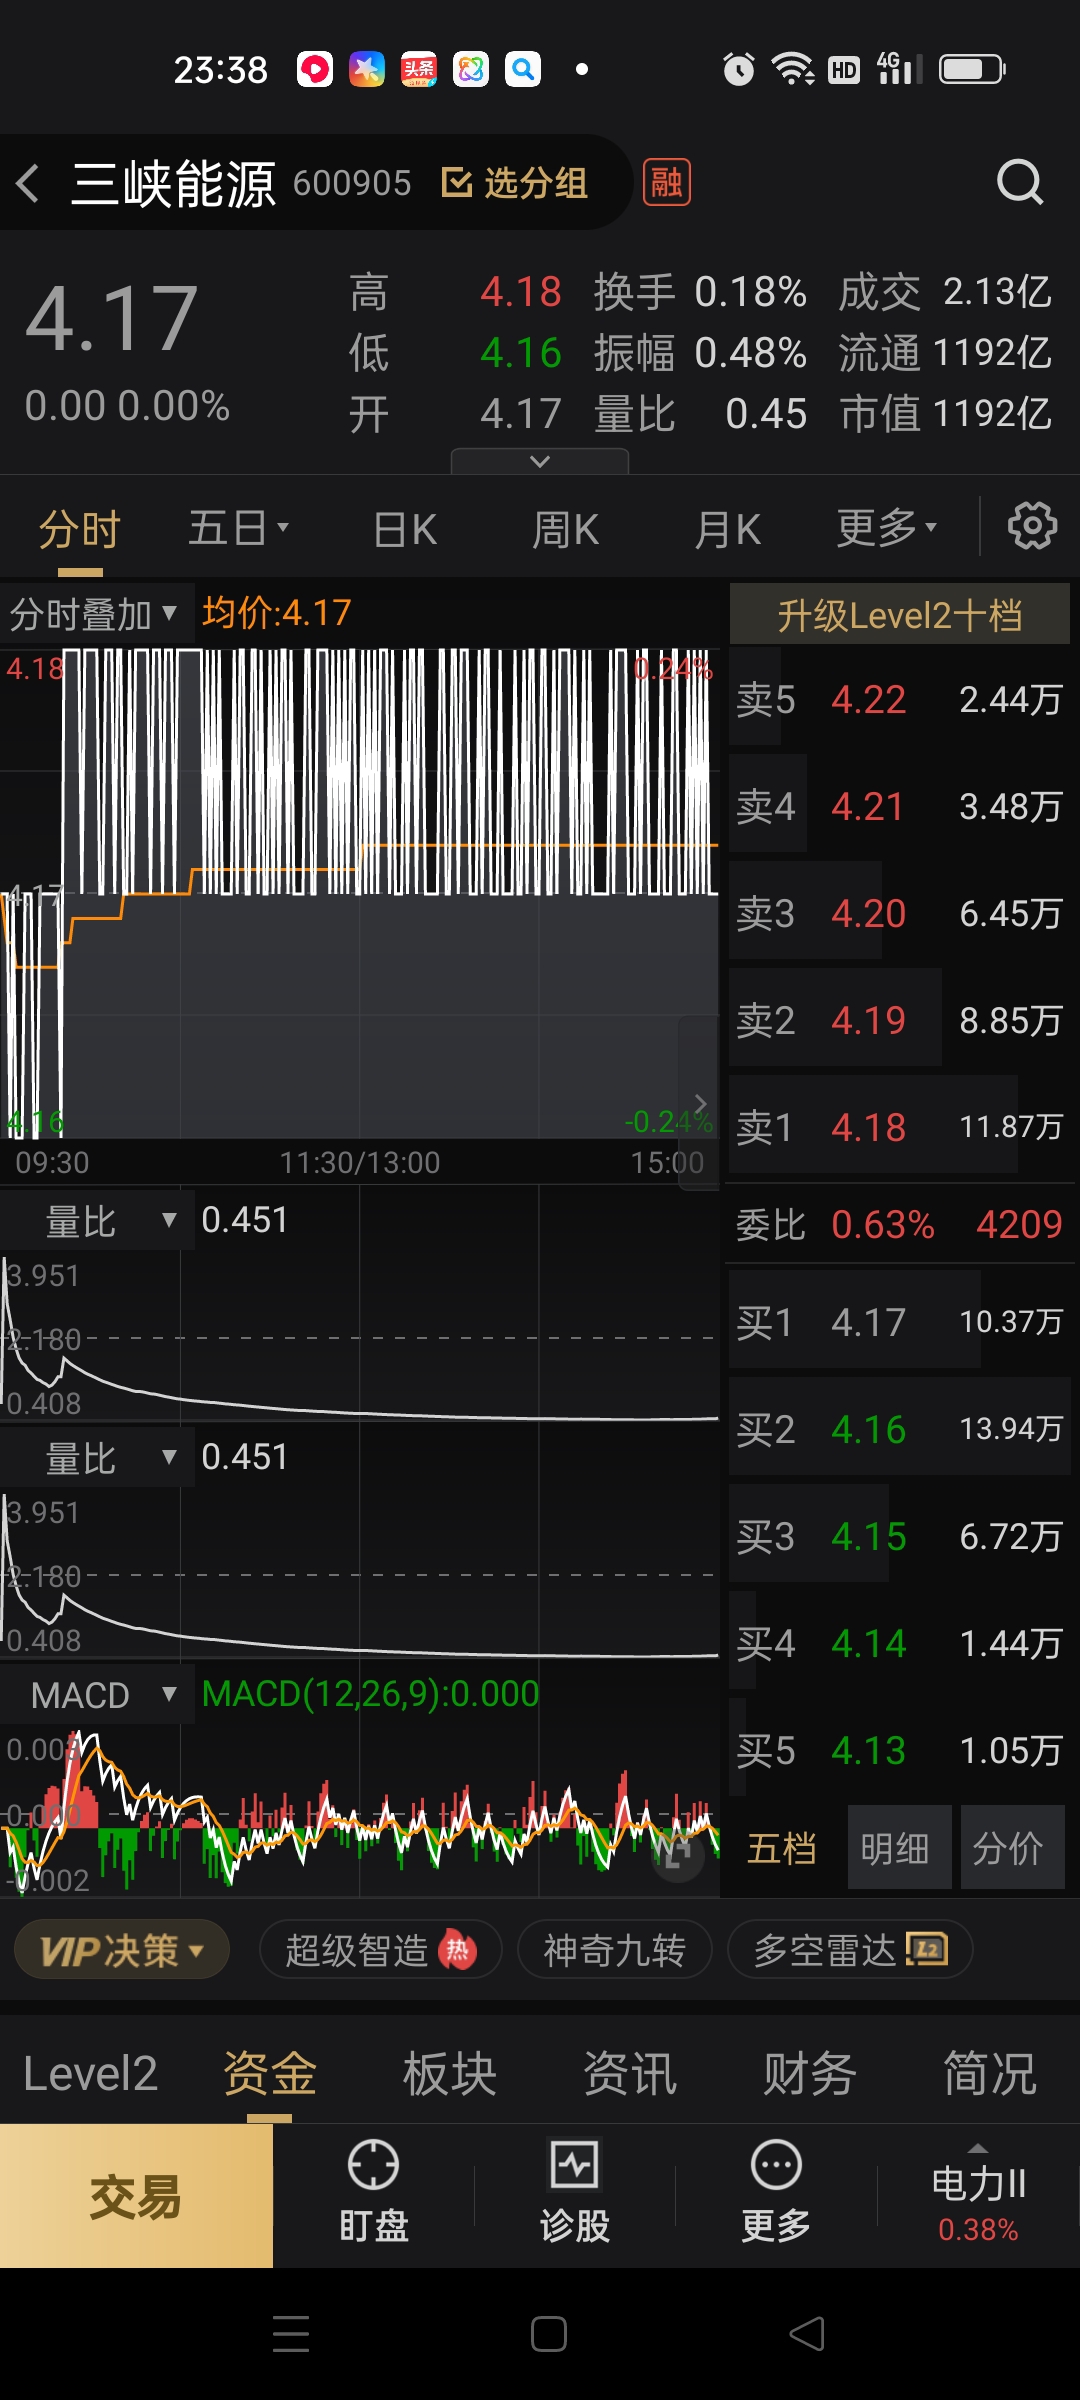Tap the 均价:4.17 average label

coord(277,613)
